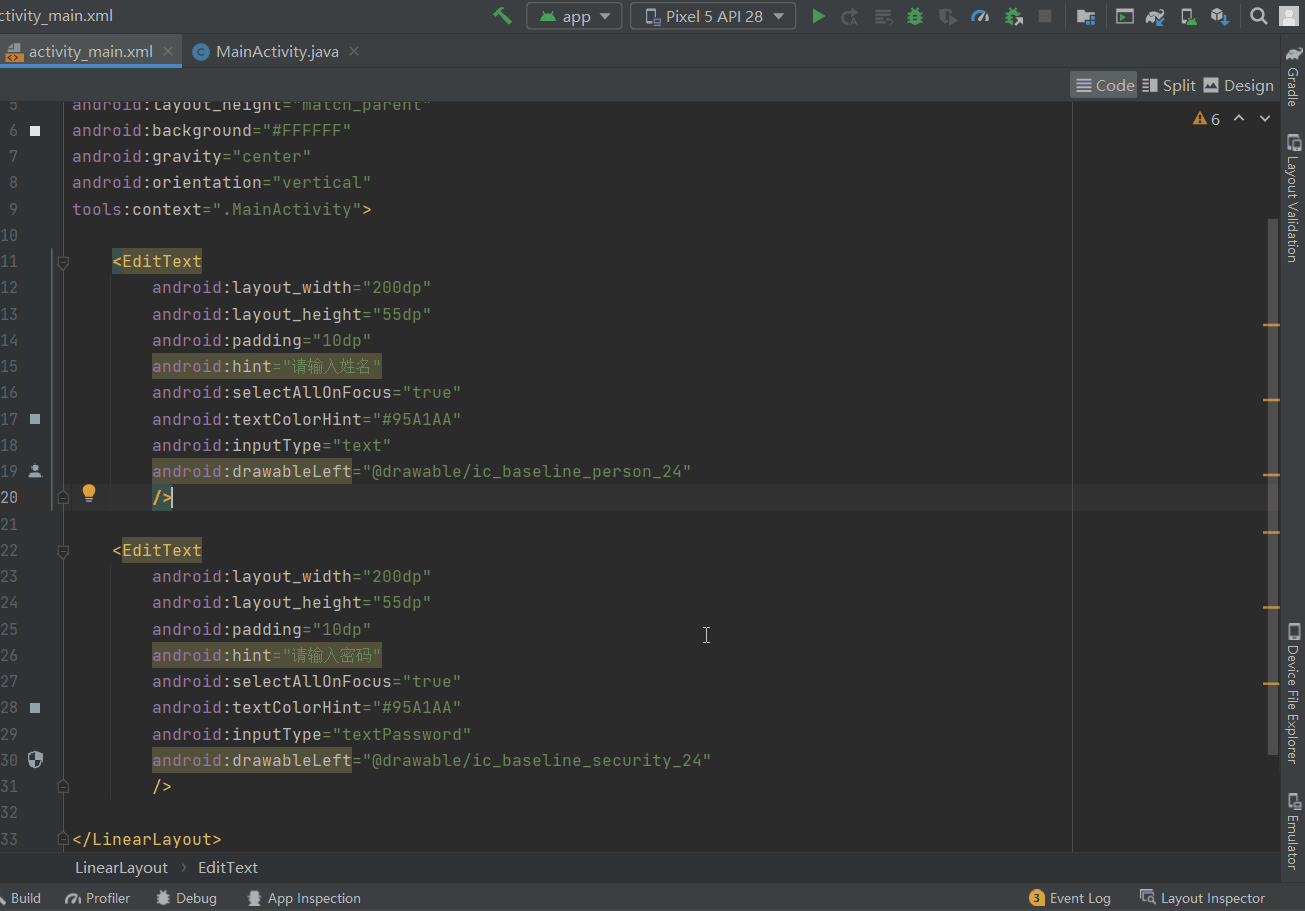
Task: Open SDK Manager icon
Action: pos(1219,16)
